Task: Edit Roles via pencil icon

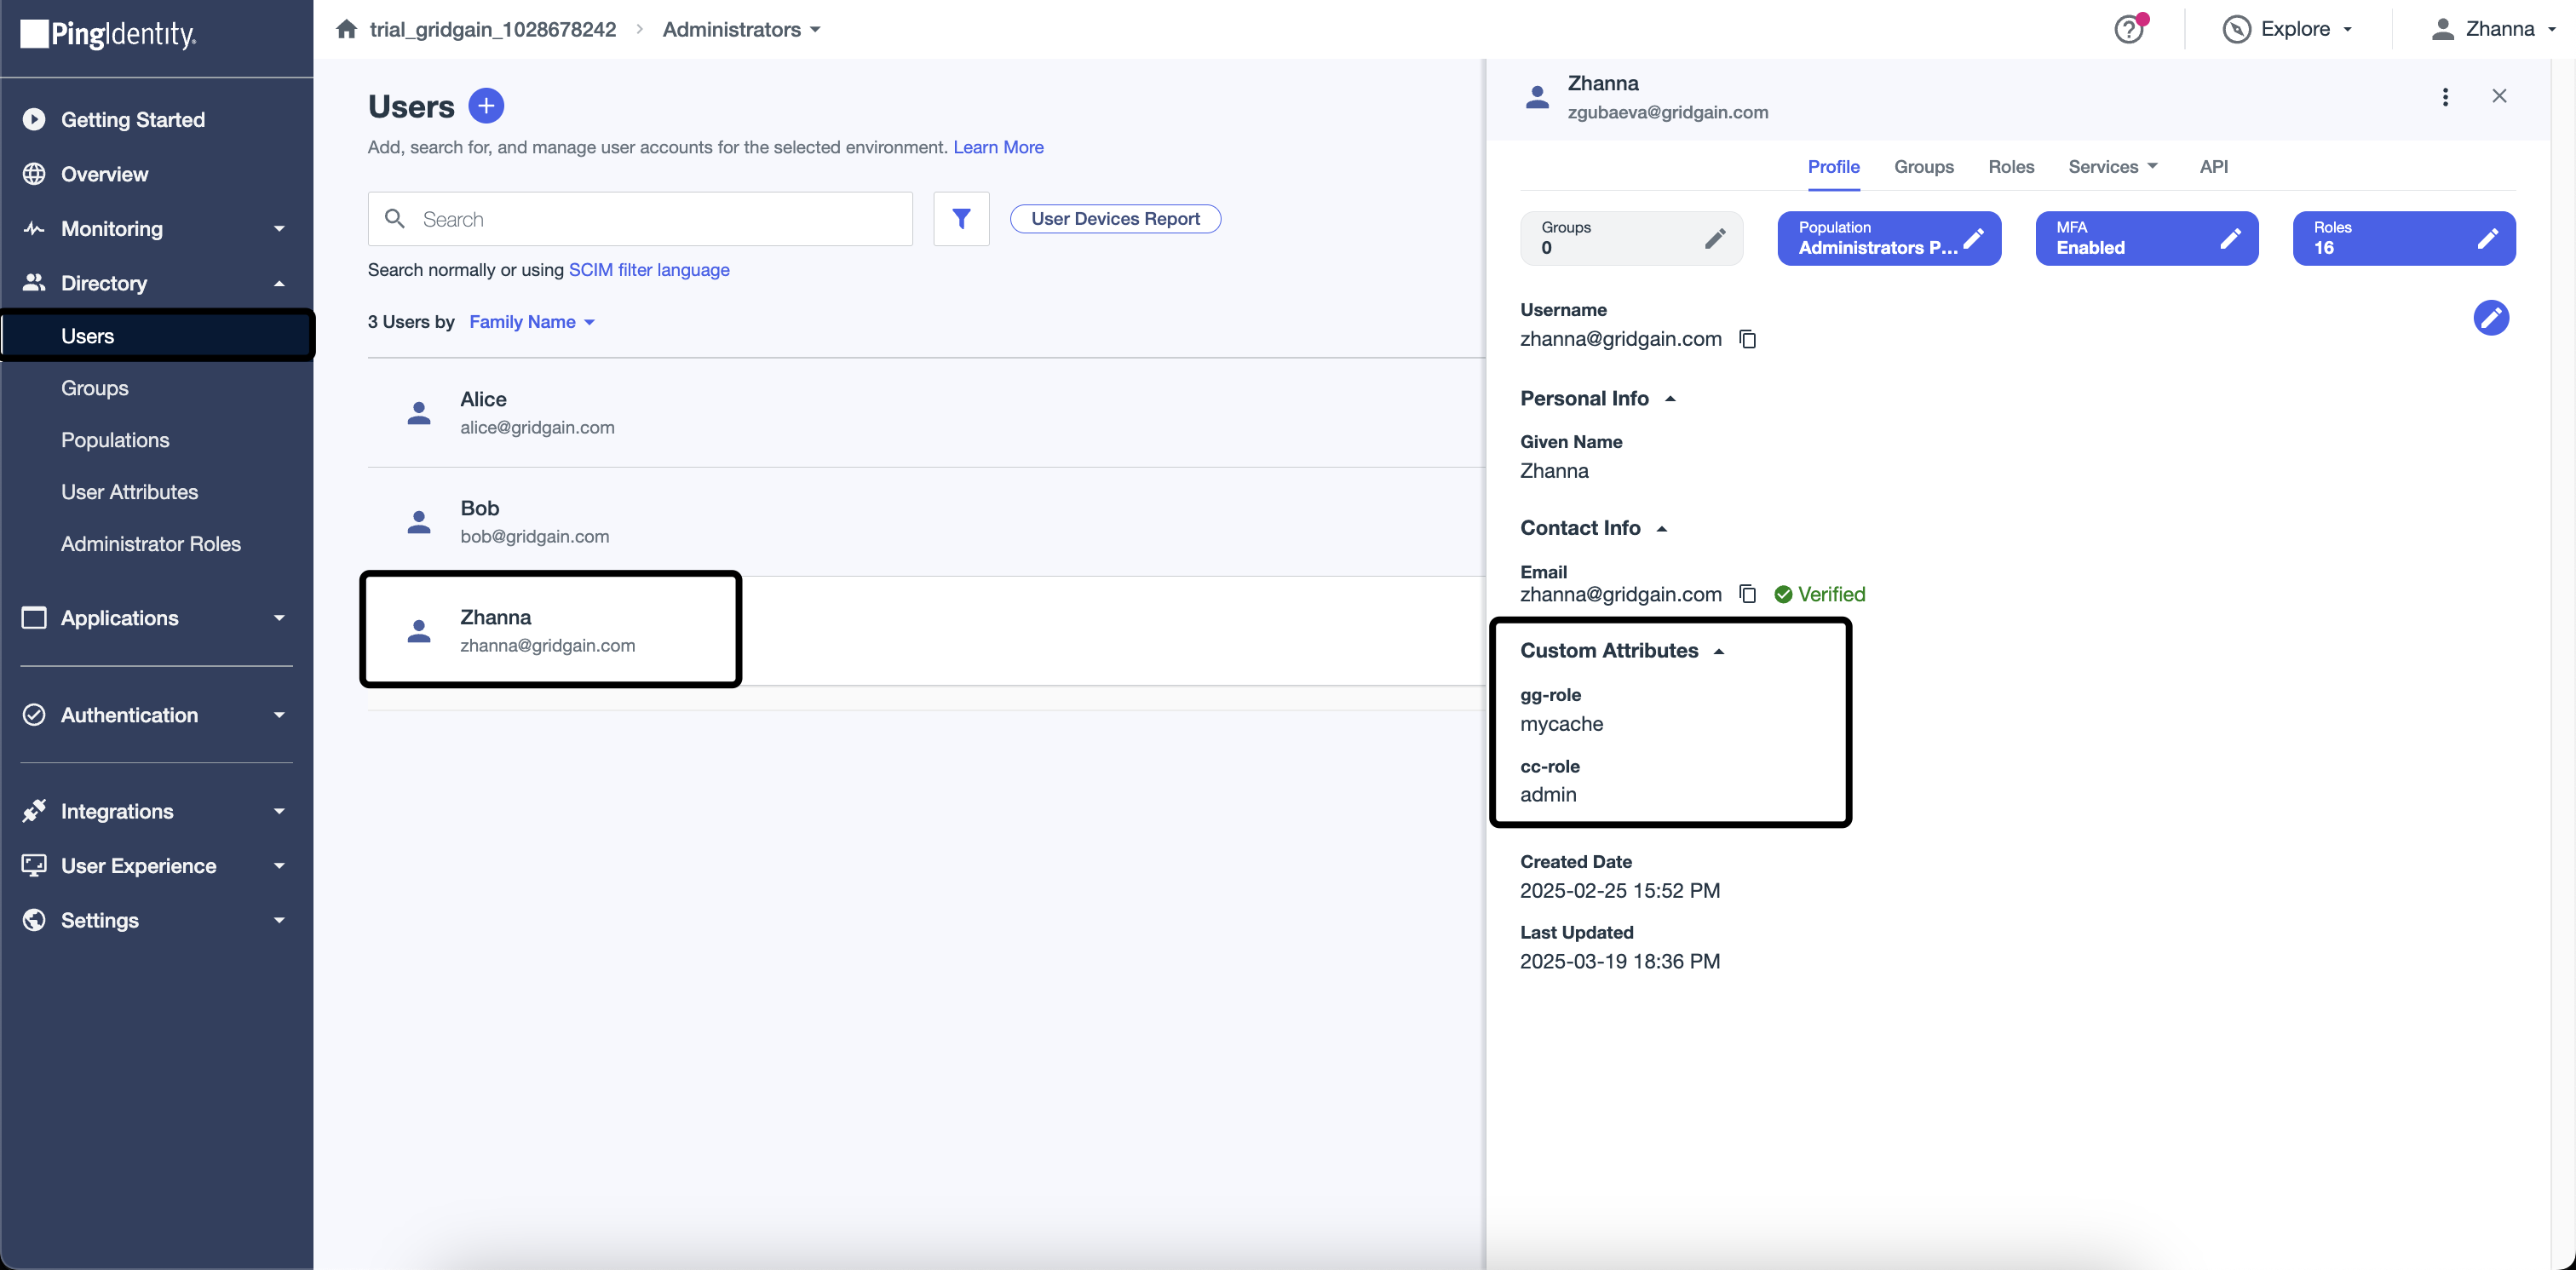Action: (2488, 238)
